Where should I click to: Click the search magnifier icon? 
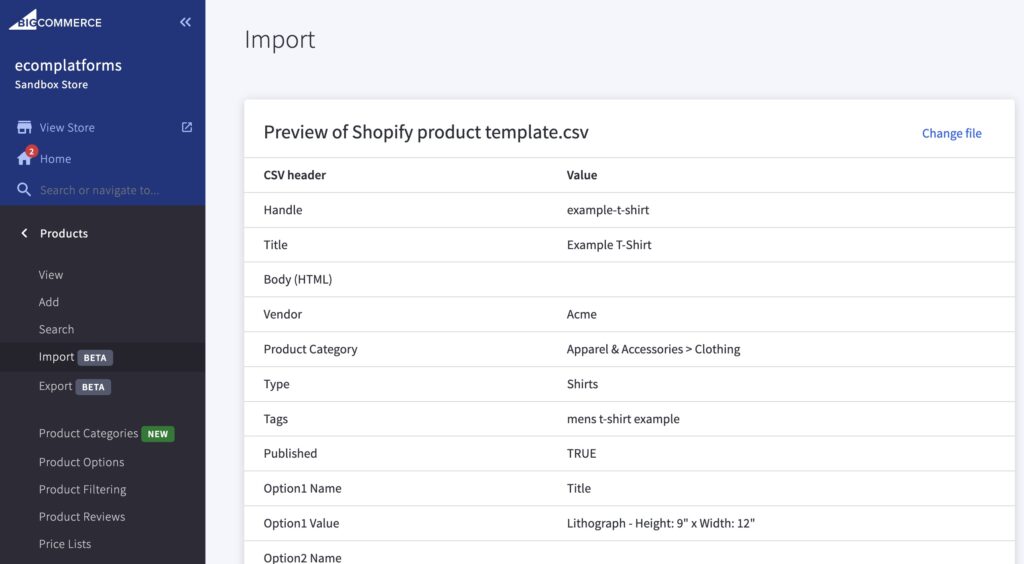(24, 190)
